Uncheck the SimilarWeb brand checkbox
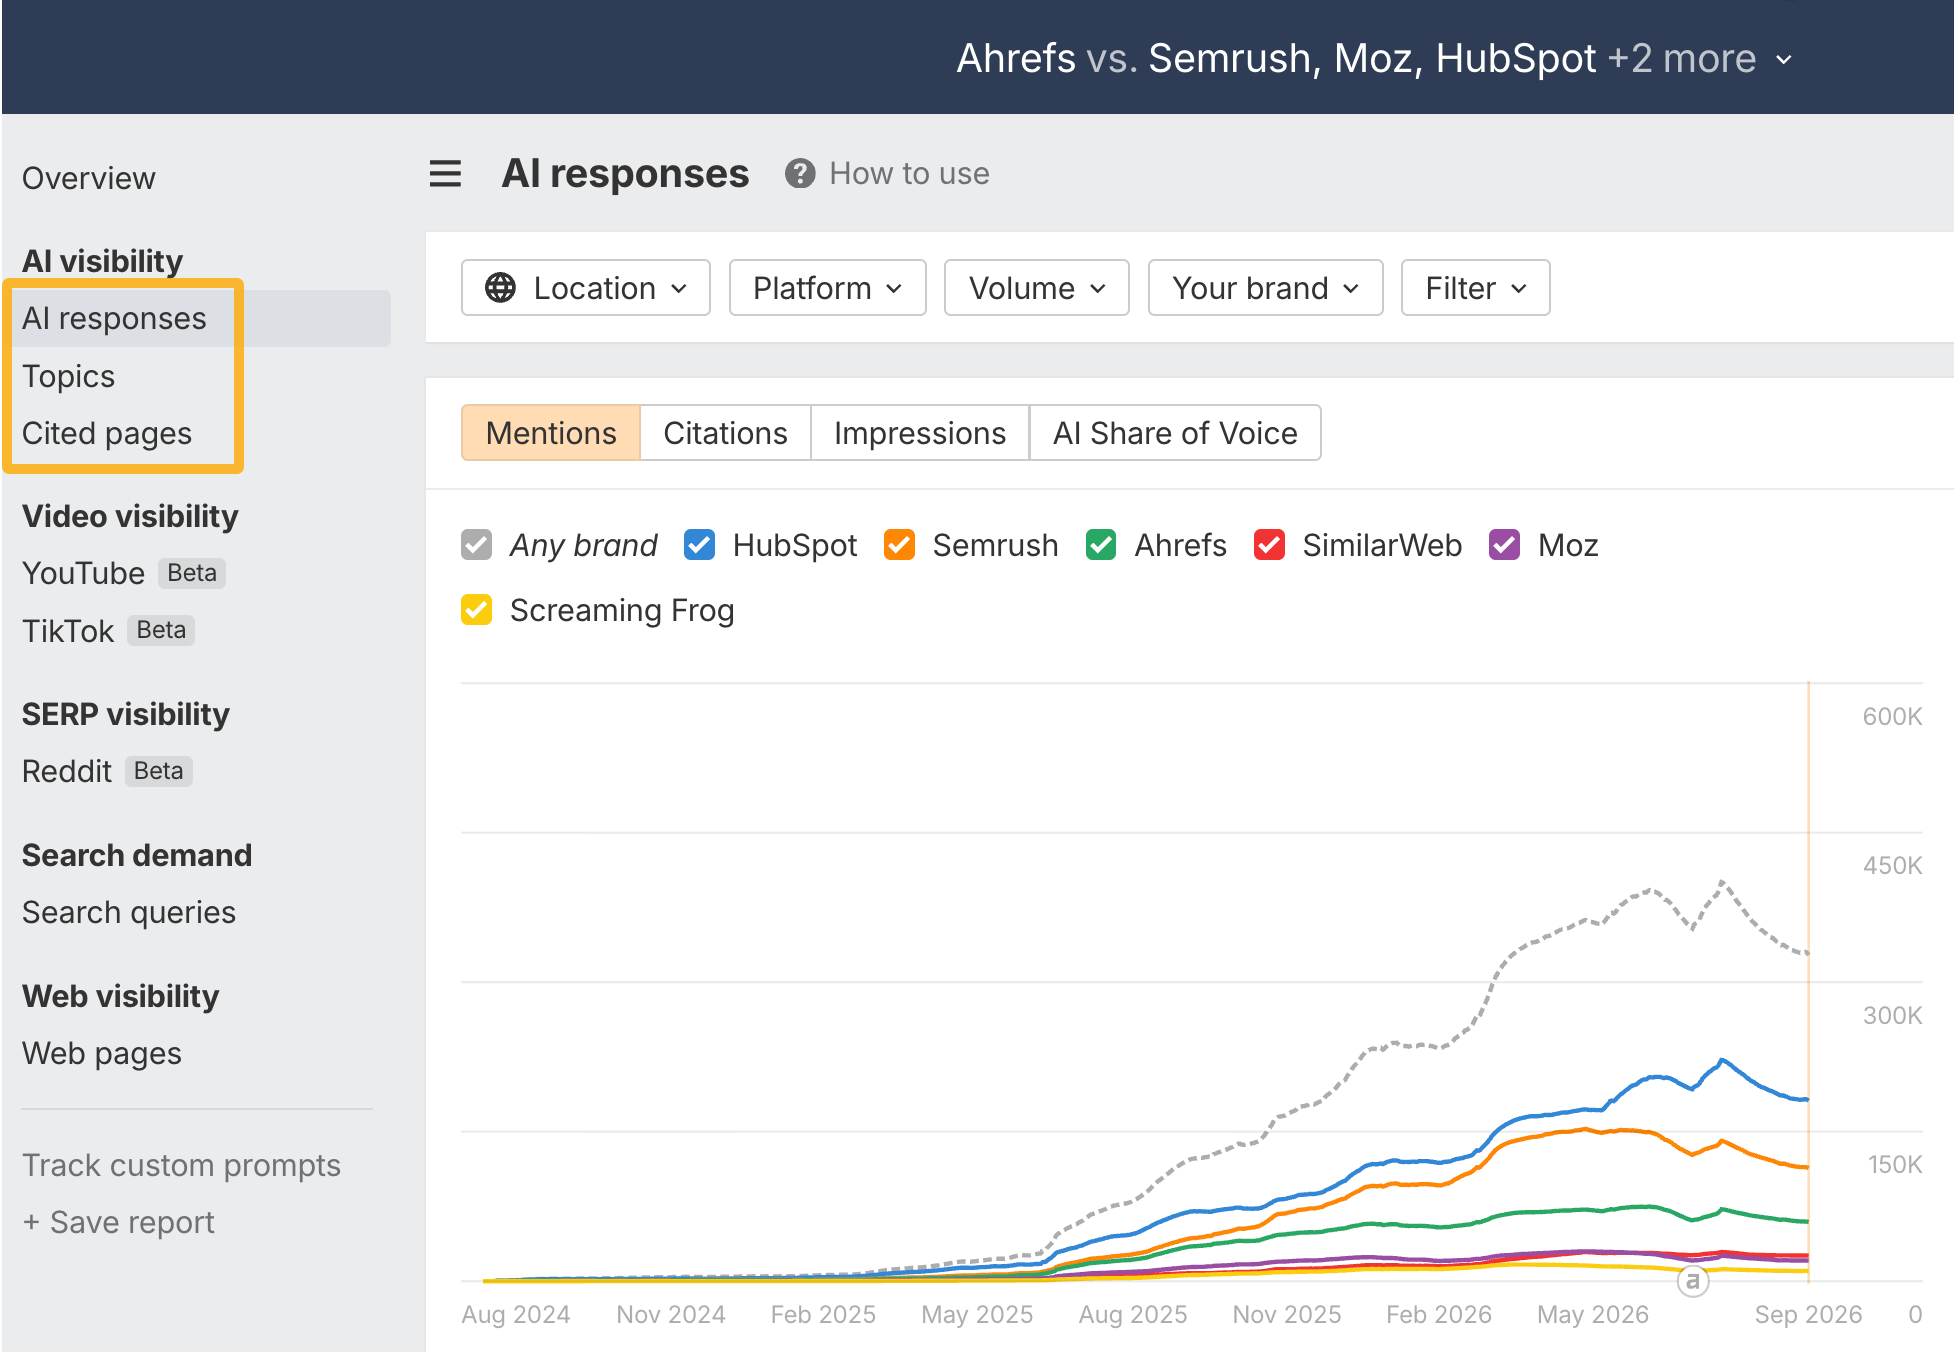 pos(1269,545)
